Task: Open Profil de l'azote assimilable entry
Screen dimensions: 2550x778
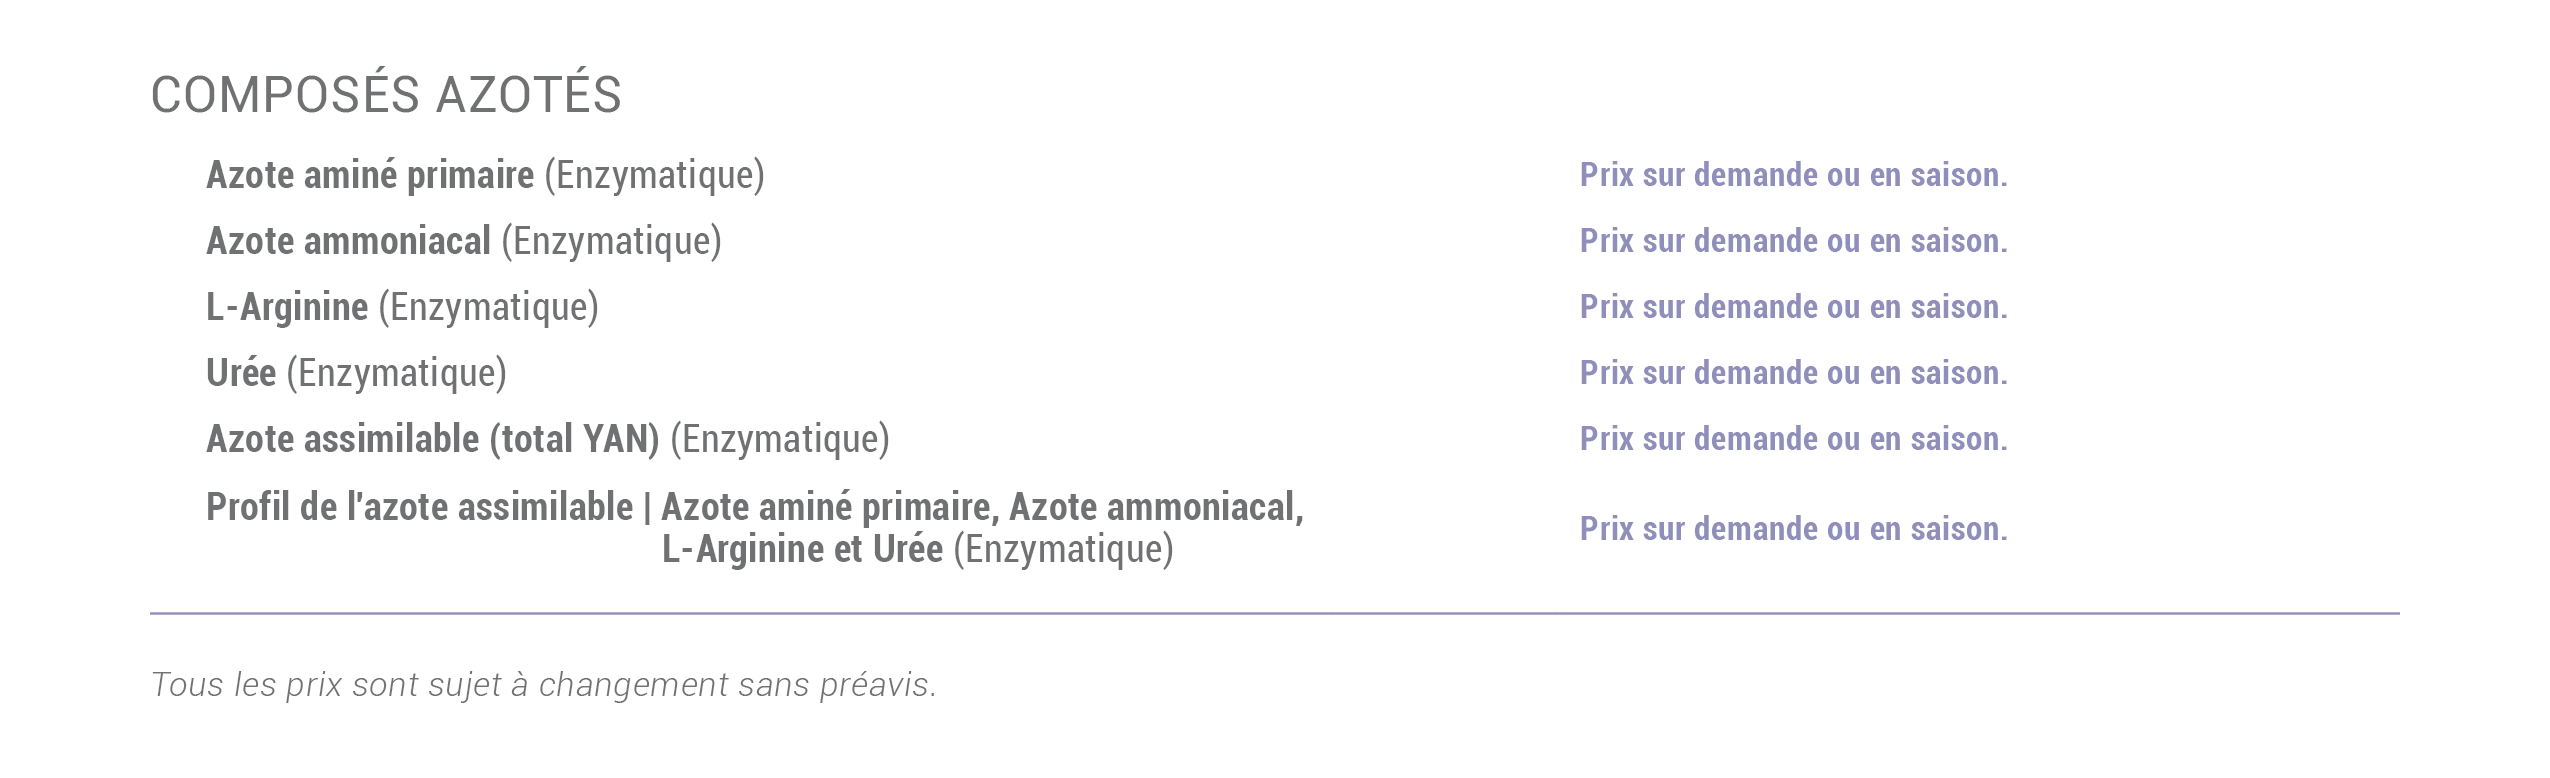Action: pos(755,528)
